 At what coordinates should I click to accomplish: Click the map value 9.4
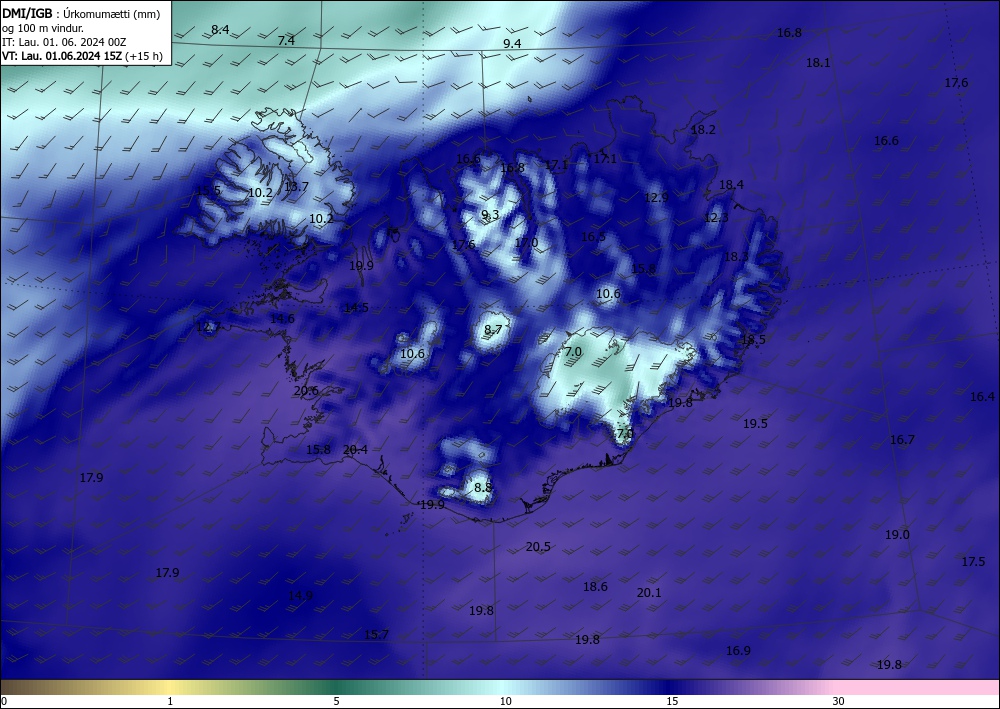pyautogui.click(x=512, y=43)
